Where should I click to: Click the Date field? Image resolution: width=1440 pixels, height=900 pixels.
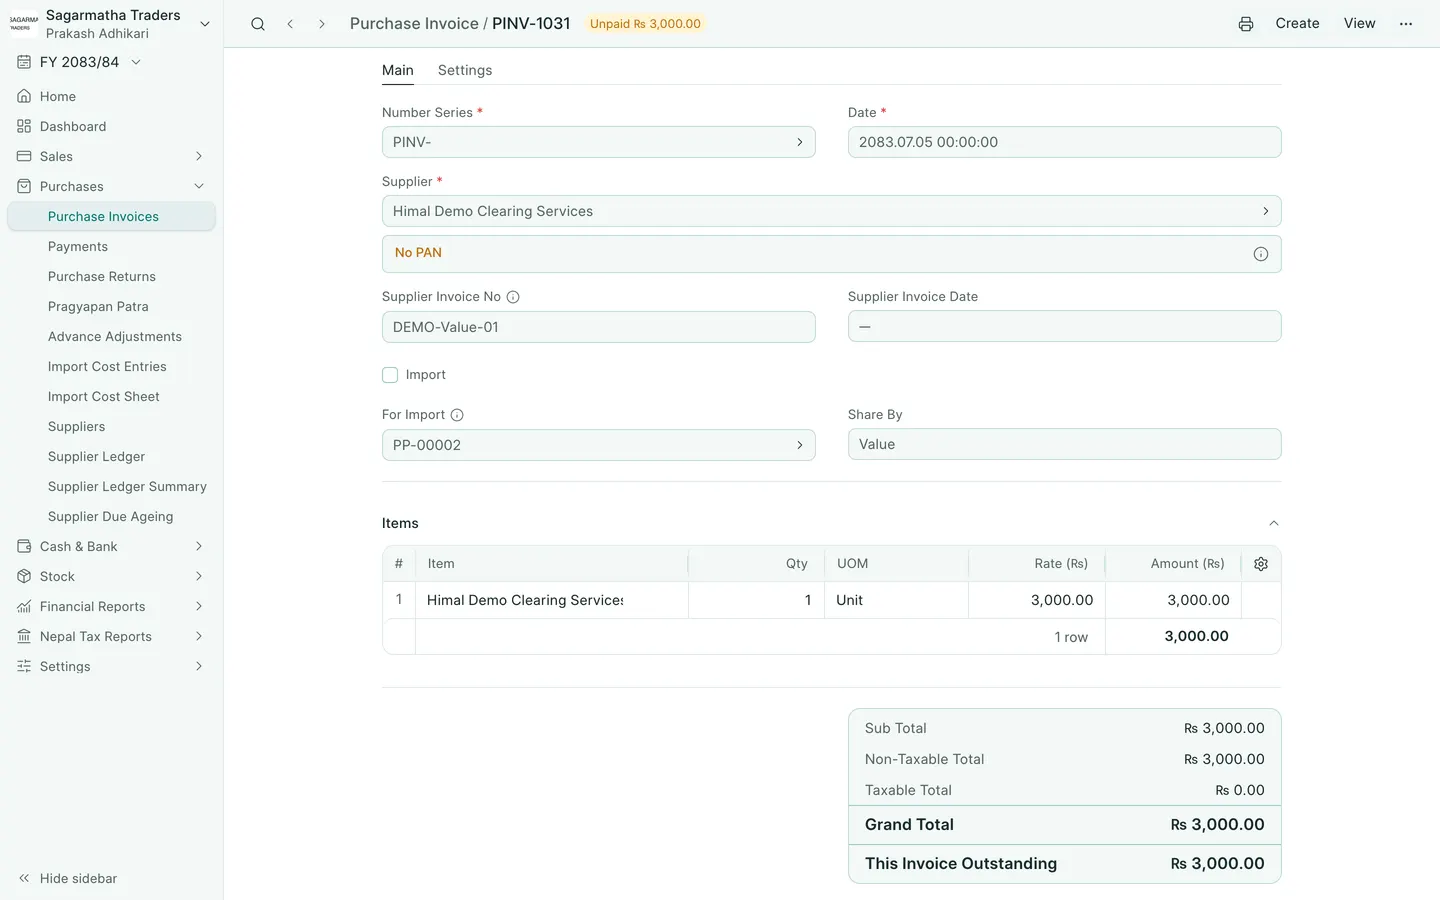[x=1064, y=142]
